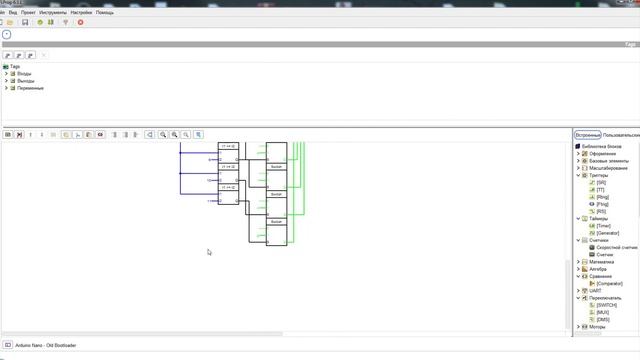
Task: Select the Скоростной счетчик block
Action: pos(617,248)
